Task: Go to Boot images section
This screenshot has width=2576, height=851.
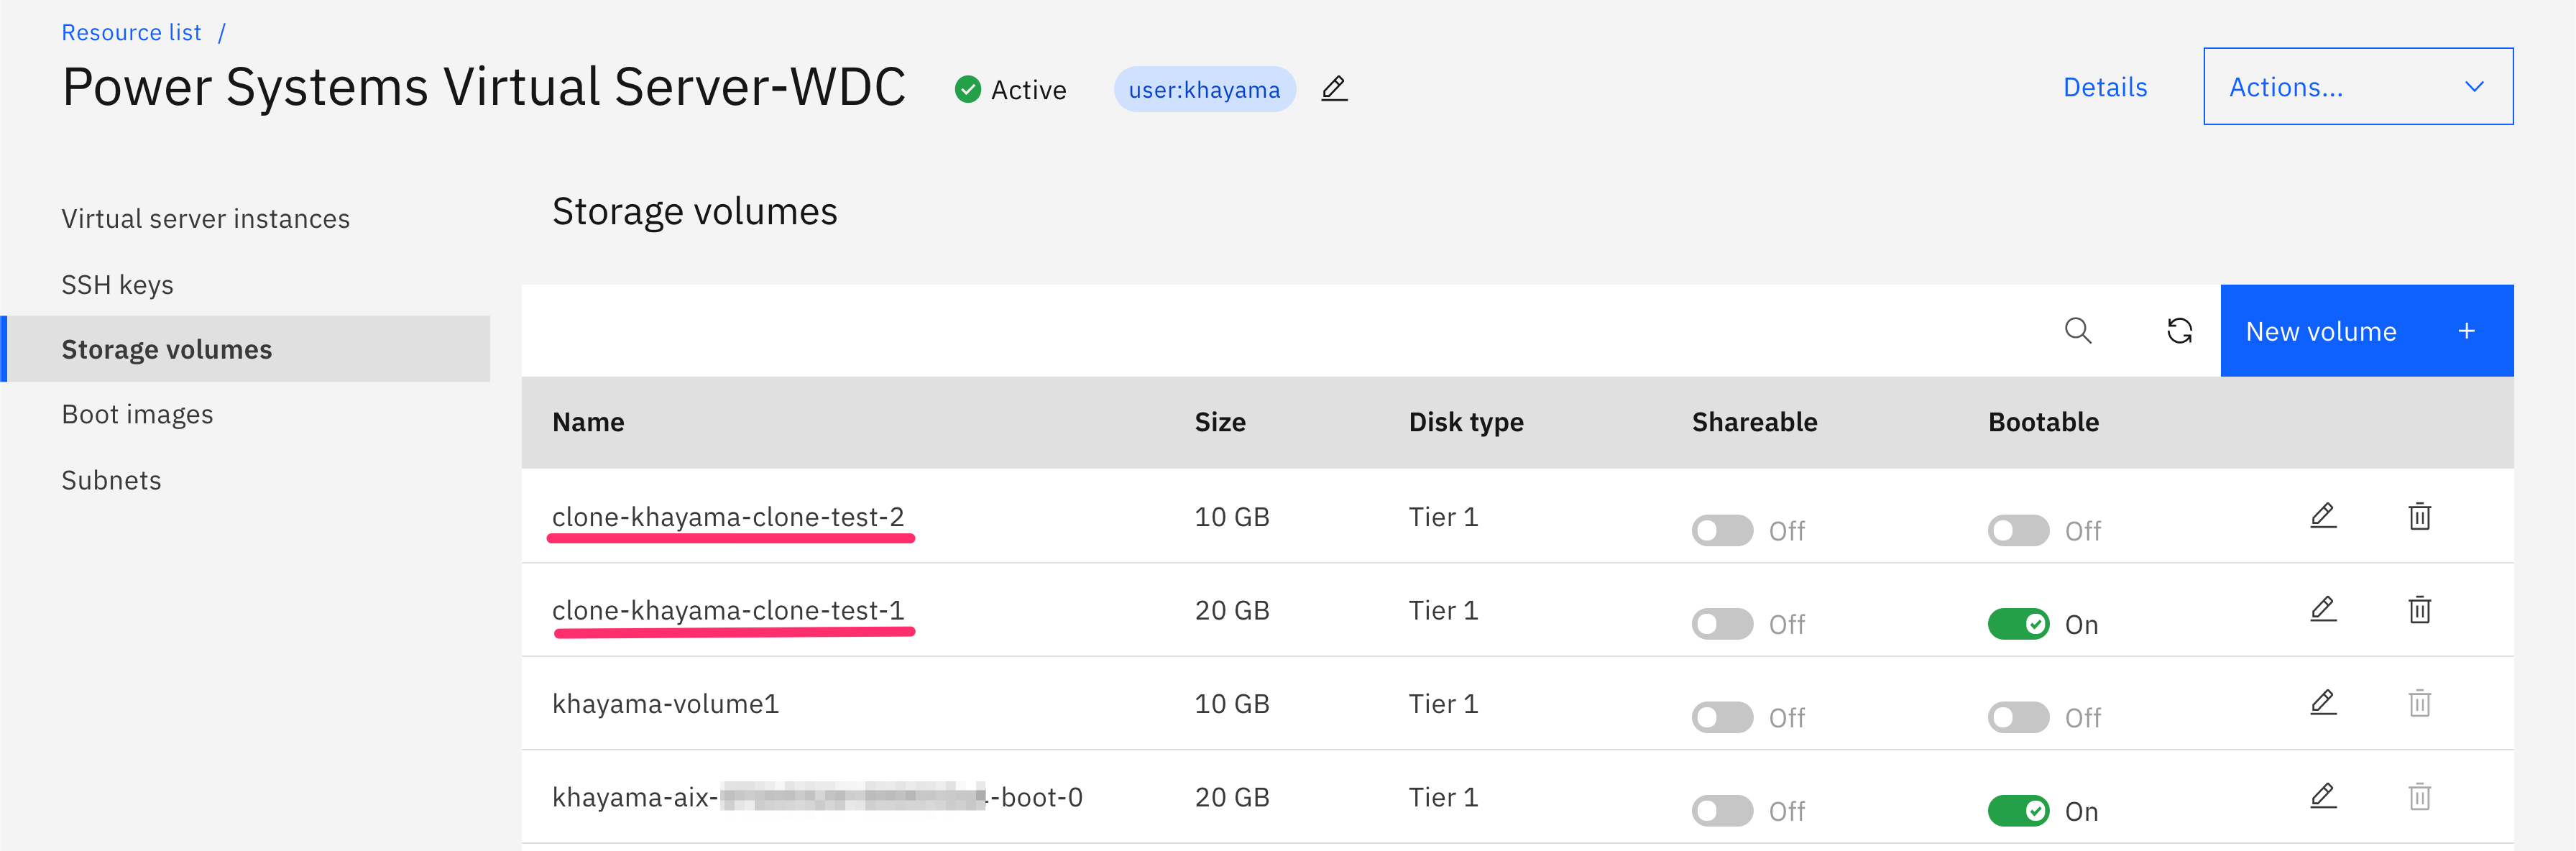Action: [x=137, y=414]
